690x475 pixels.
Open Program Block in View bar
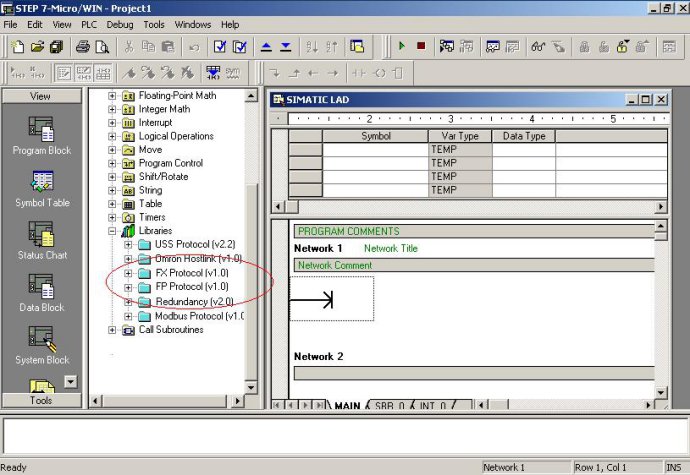tap(41, 136)
